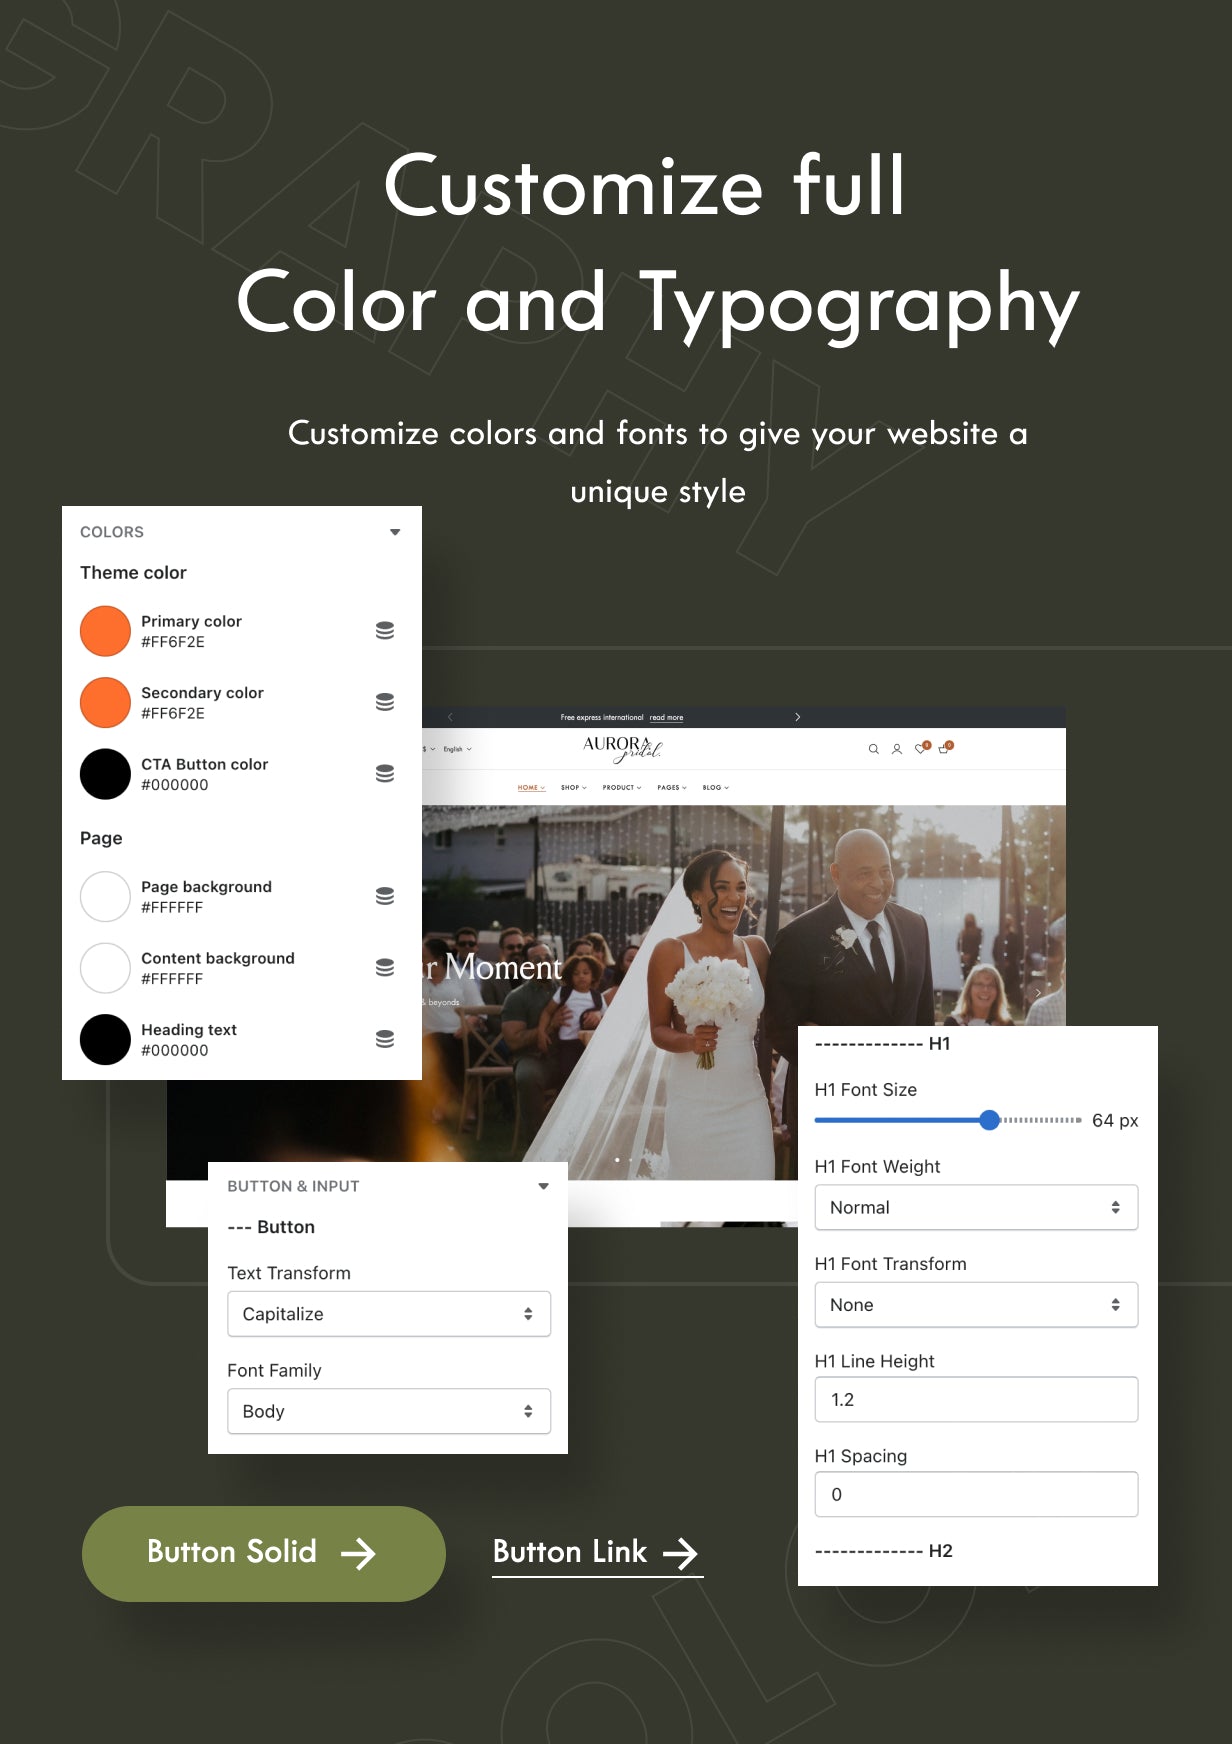Open the shopping cart icon in header

coord(944,748)
